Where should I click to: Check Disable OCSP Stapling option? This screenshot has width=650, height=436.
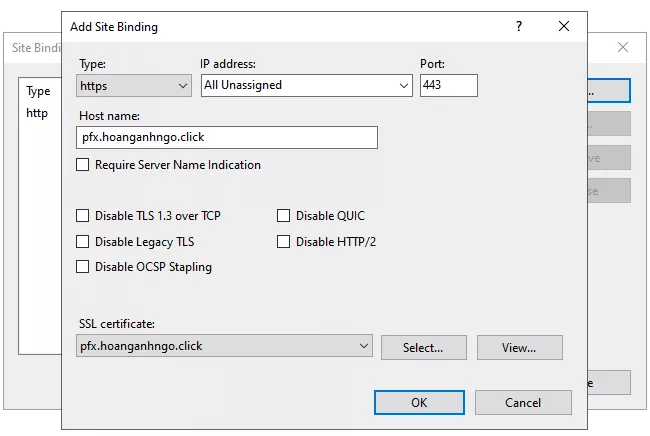coord(83,267)
